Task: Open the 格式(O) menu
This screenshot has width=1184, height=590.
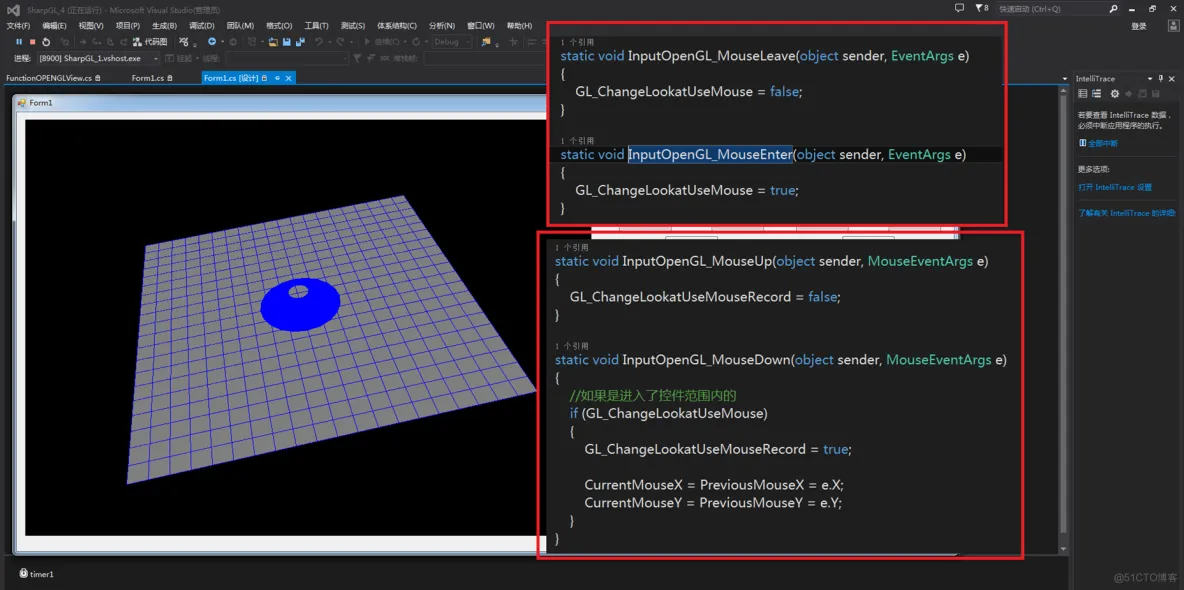Action: click(x=279, y=26)
